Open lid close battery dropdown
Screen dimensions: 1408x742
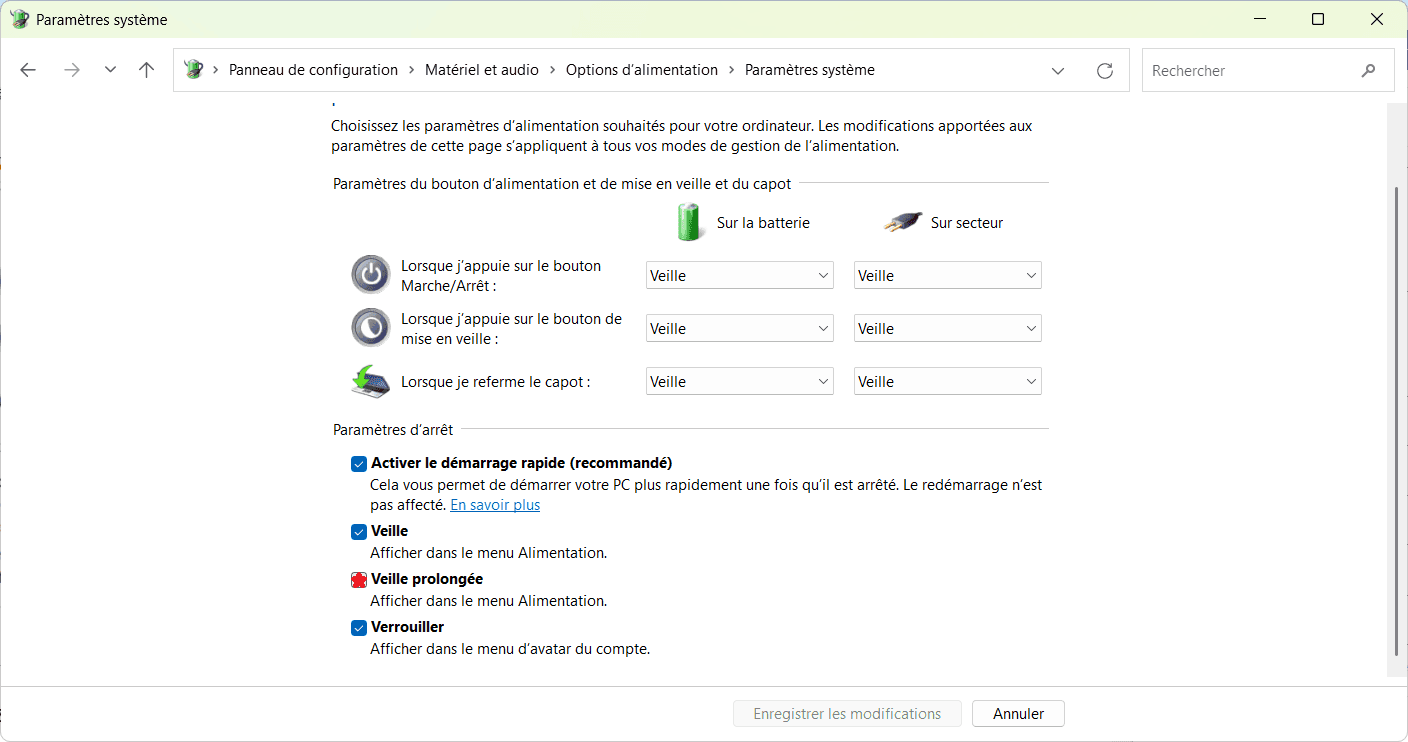[740, 381]
